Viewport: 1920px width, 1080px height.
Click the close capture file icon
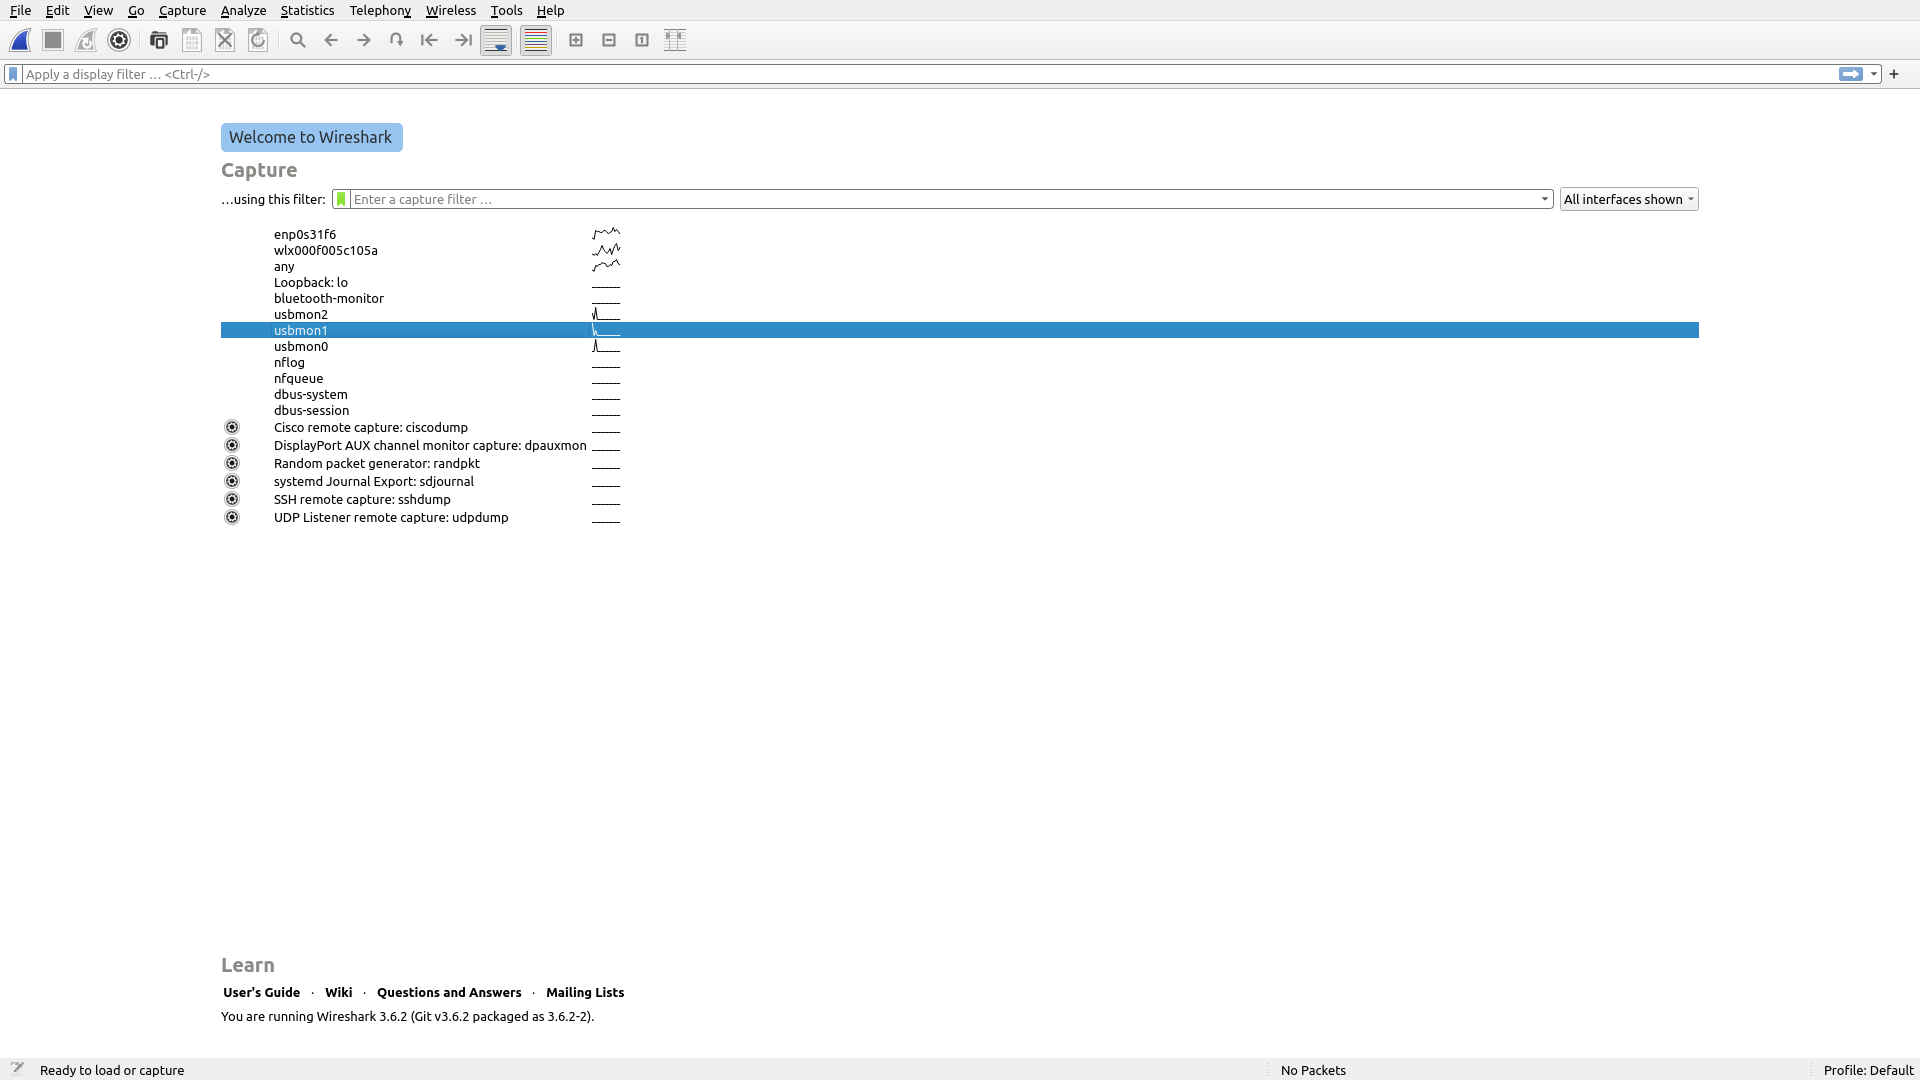pos(225,40)
